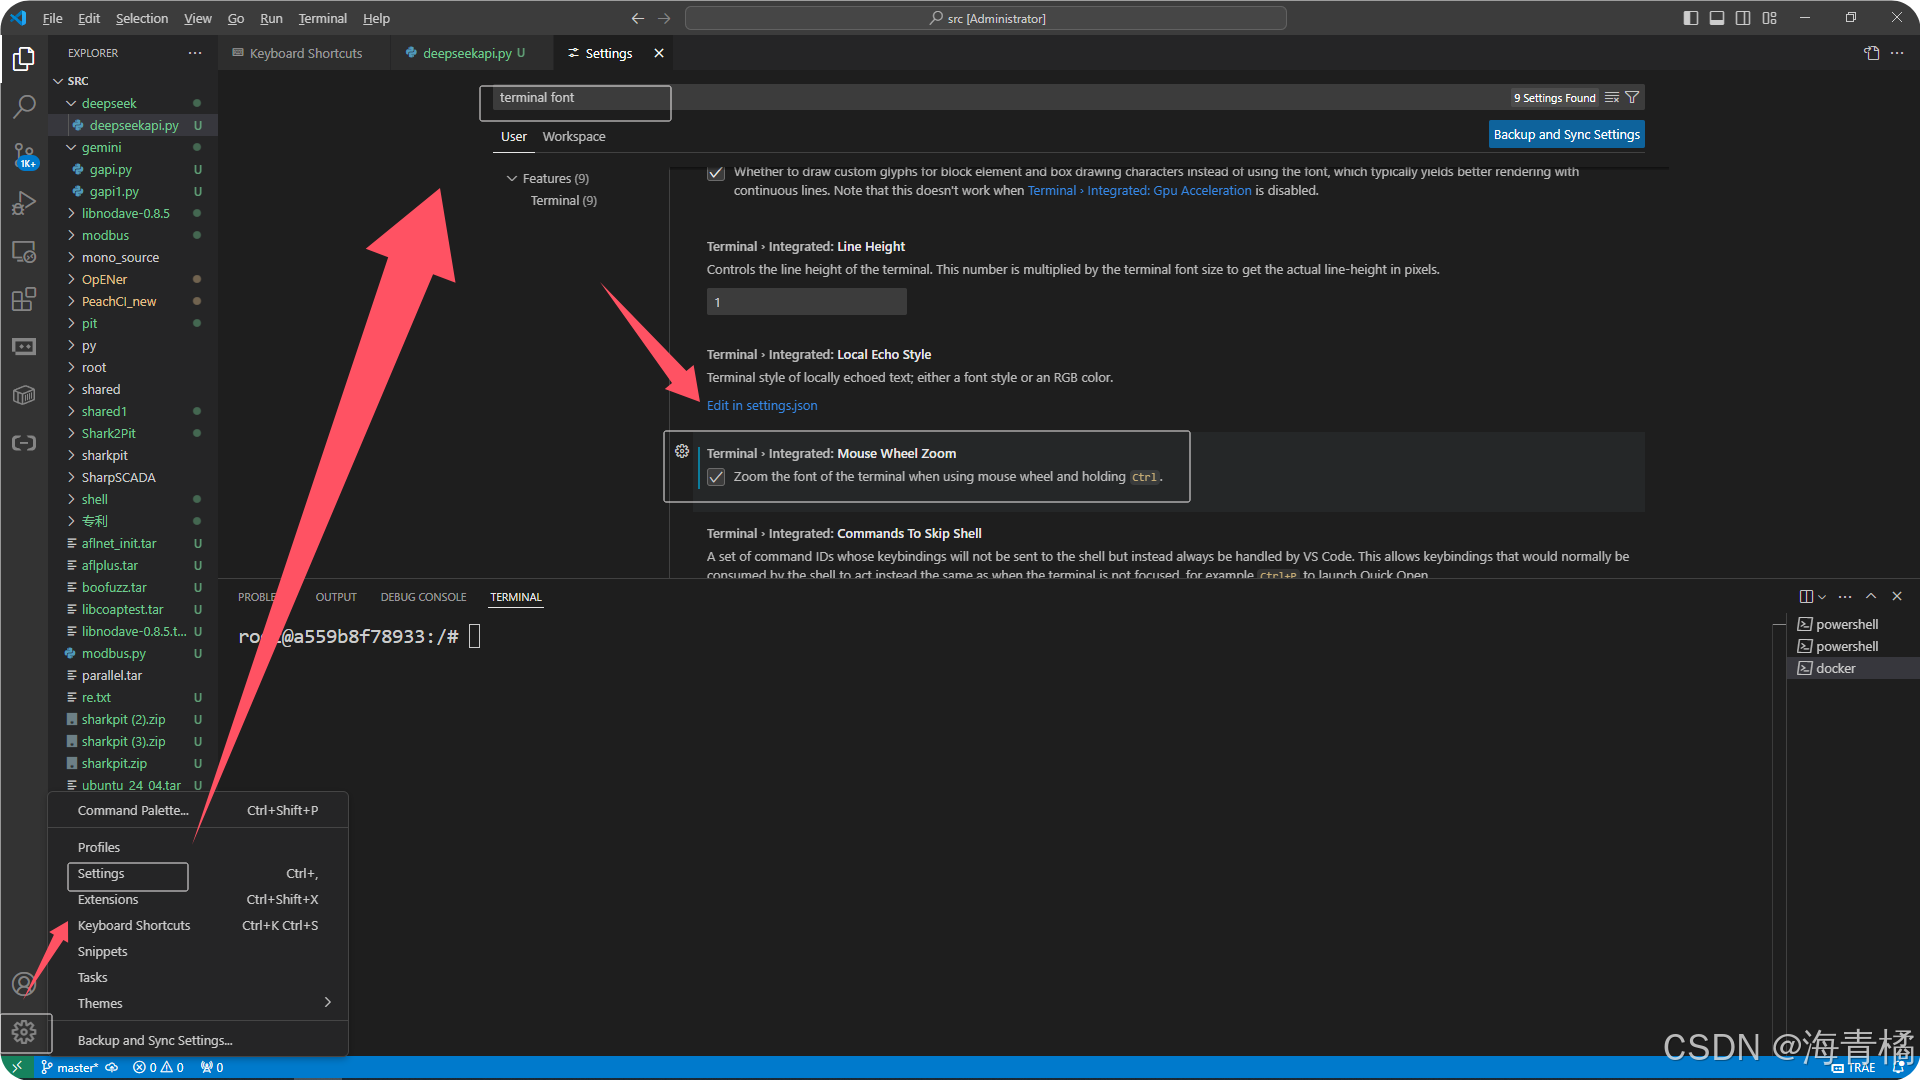Switch to the DEBUG CONSOLE tab
The height and width of the screenshot is (1080, 1920).
coord(423,597)
